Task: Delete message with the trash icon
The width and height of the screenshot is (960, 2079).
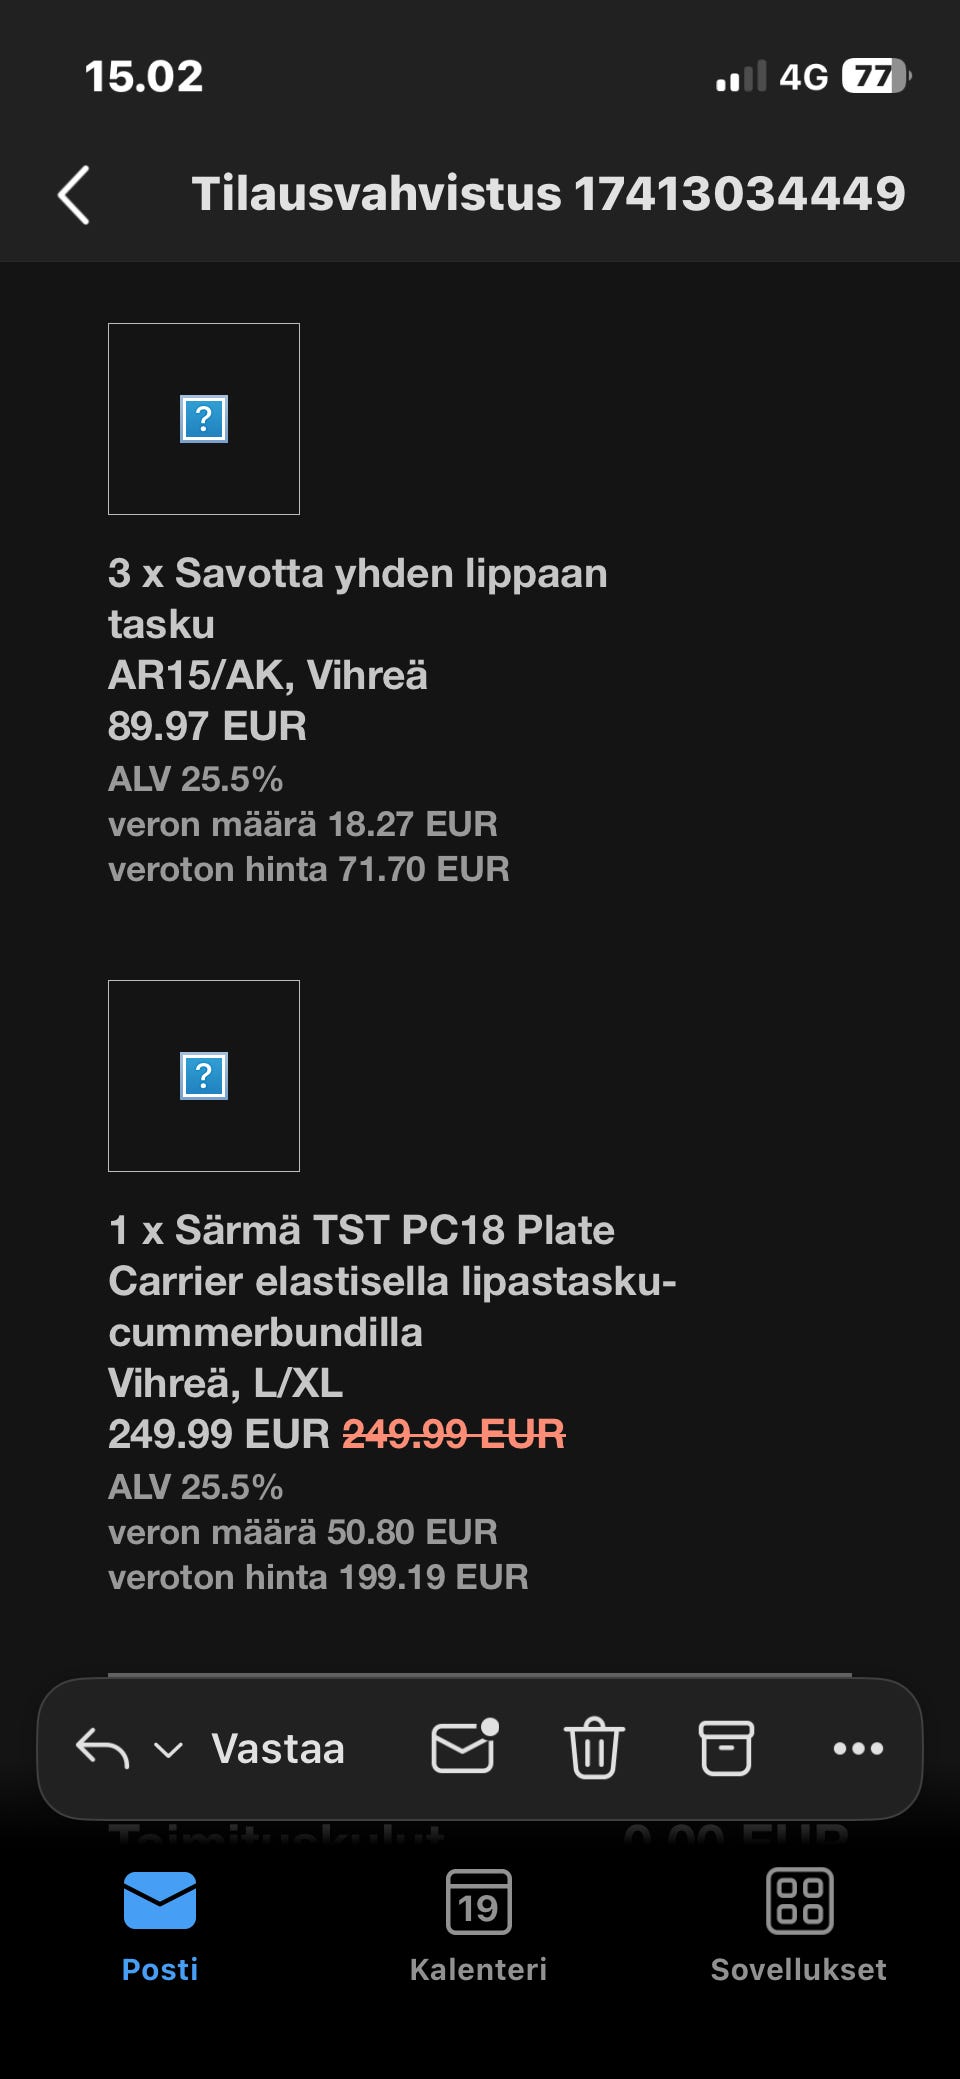Action: tap(594, 1748)
